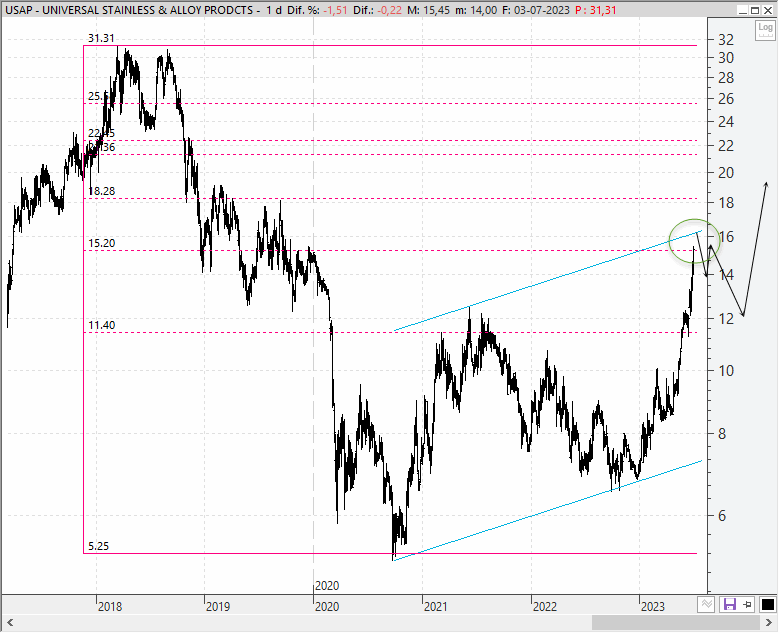Click the 10 price axis label

pyautogui.click(x=726, y=371)
